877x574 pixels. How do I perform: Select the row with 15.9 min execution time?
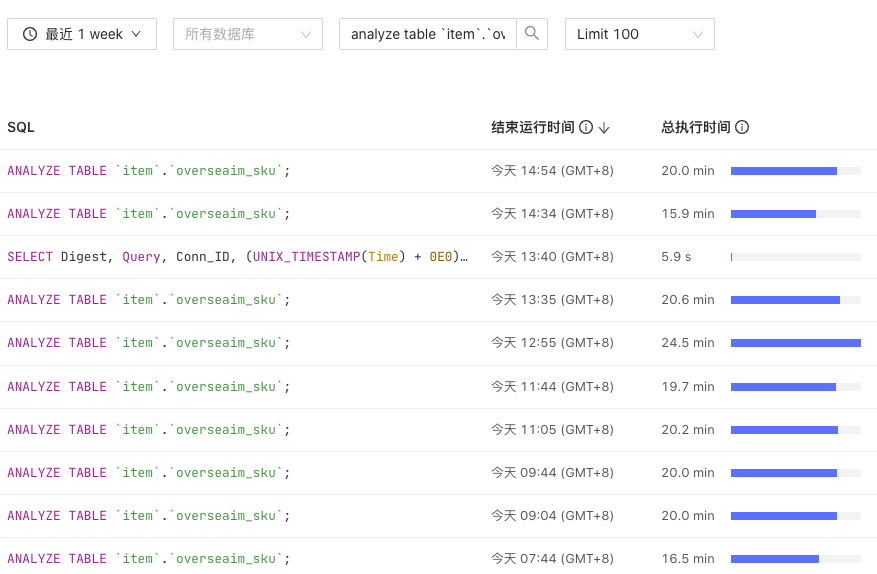(x=438, y=214)
